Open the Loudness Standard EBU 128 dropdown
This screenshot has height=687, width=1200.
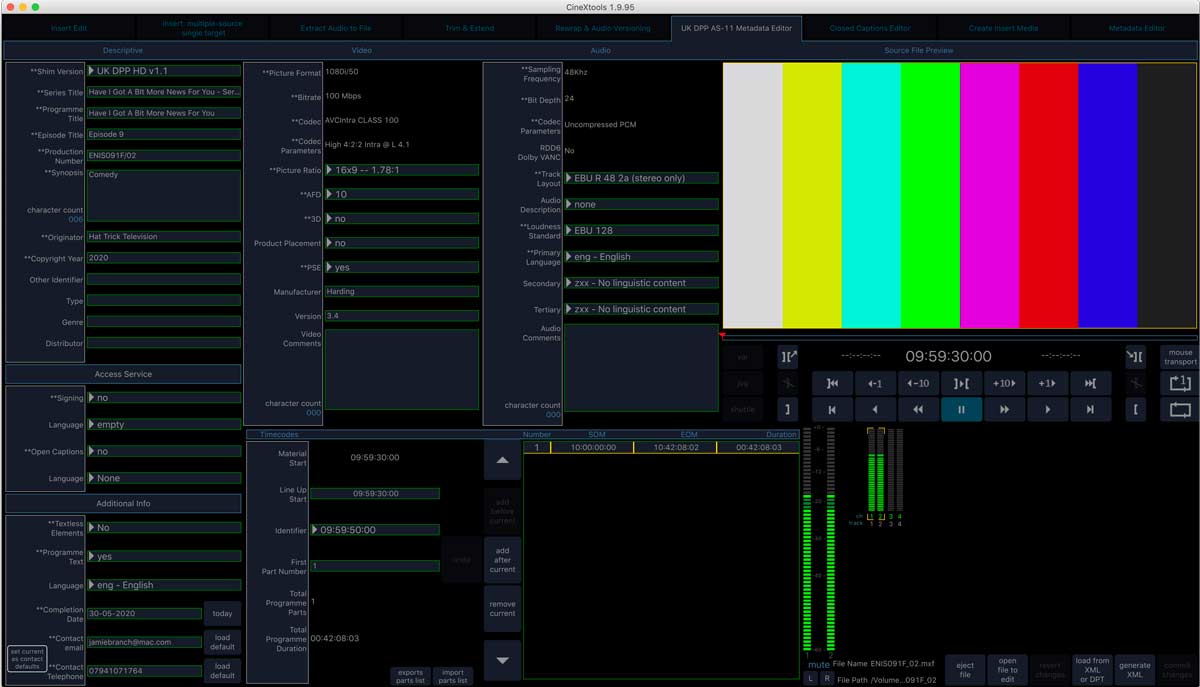coord(642,230)
